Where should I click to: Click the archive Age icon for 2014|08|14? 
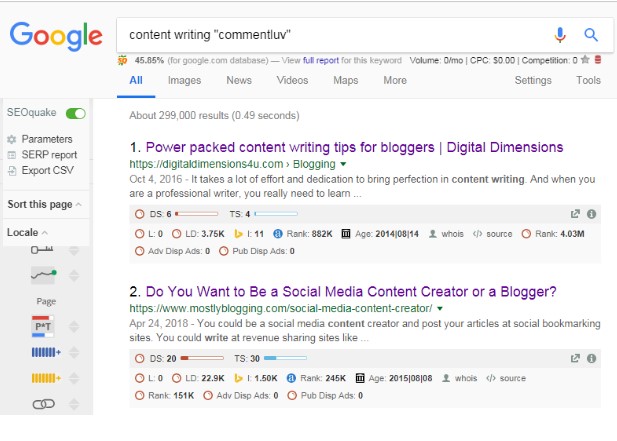[x=346, y=234]
